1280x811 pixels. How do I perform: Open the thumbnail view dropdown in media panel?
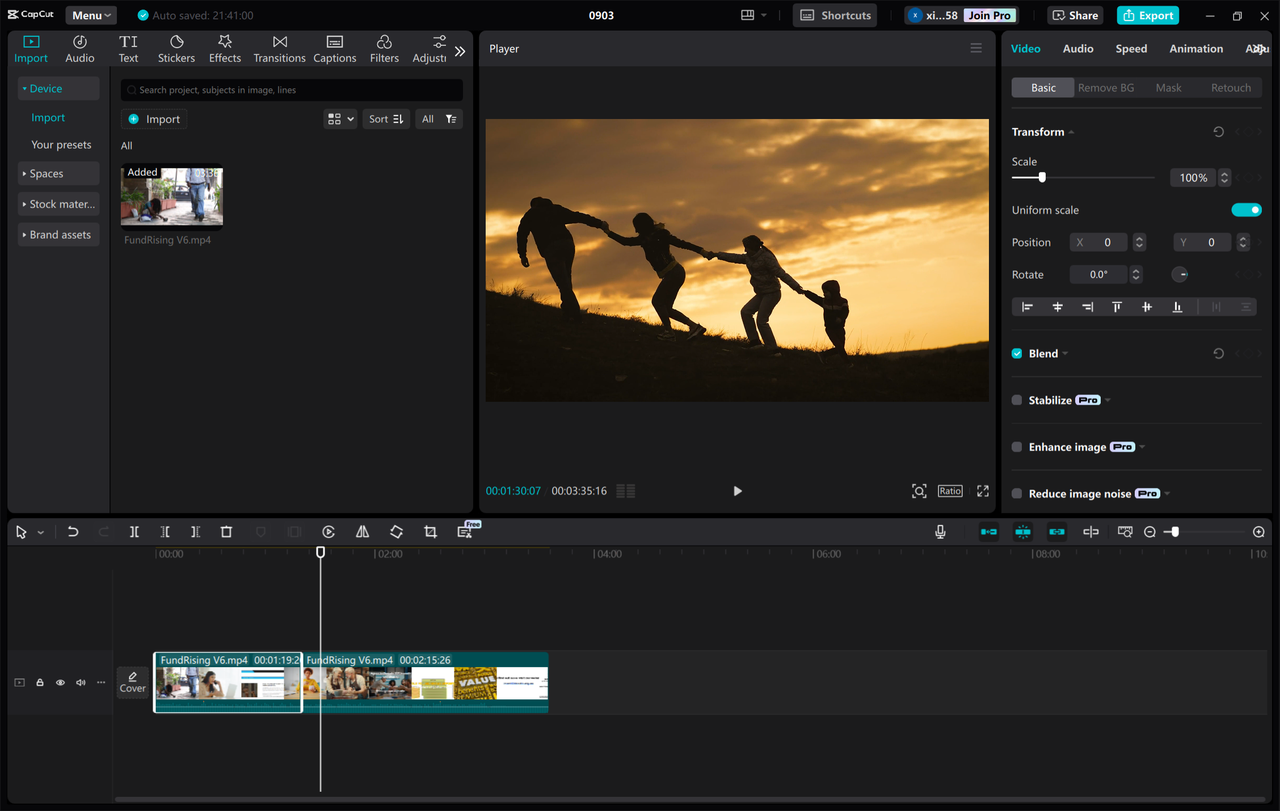[x=340, y=118]
